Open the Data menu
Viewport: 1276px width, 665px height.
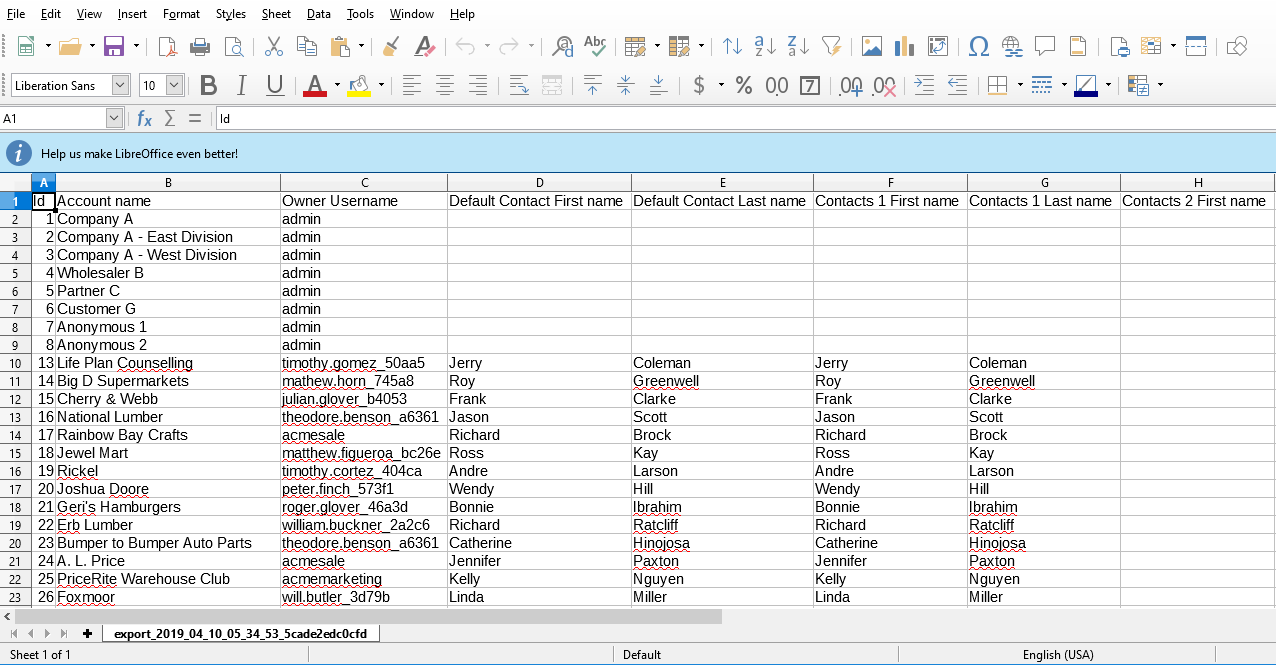click(x=319, y=14)
